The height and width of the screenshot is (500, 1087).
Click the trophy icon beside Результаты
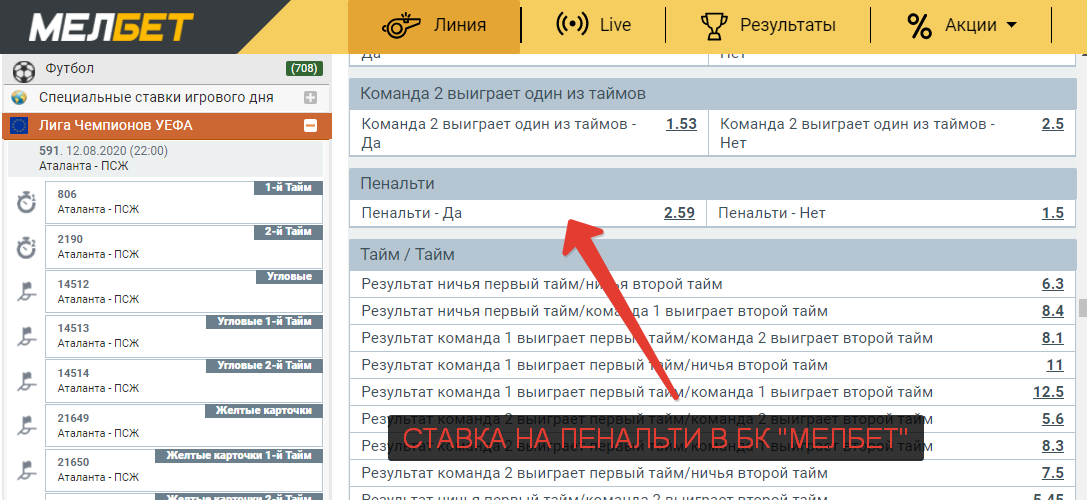713,26
